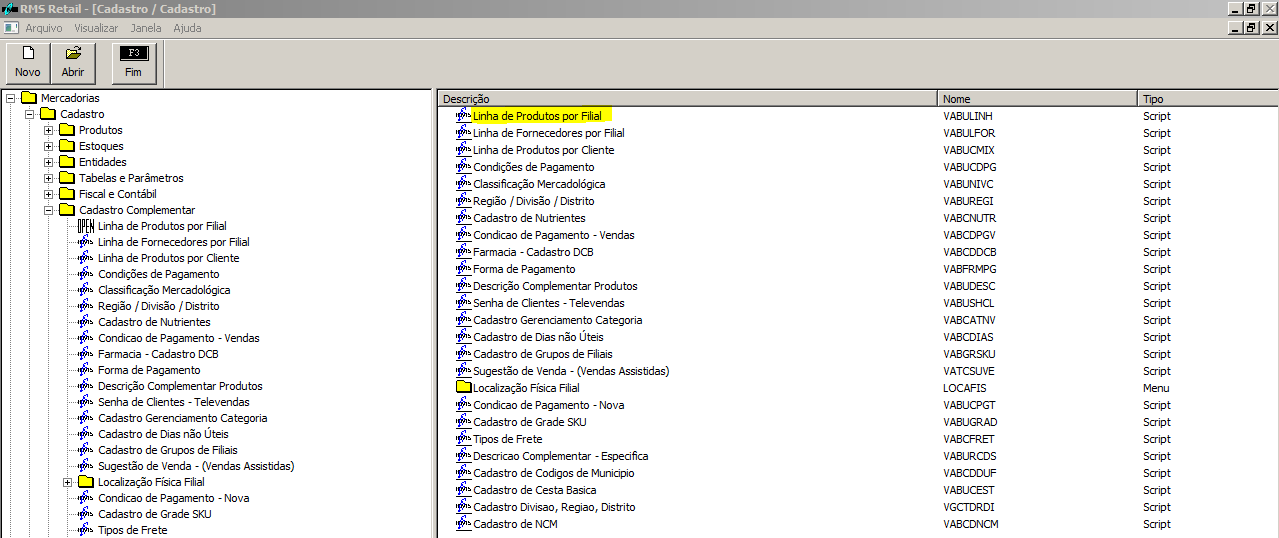Click script icon of Cadastro de NCM in list
This screenshot has width=1279, height=538.
(463, 524)
